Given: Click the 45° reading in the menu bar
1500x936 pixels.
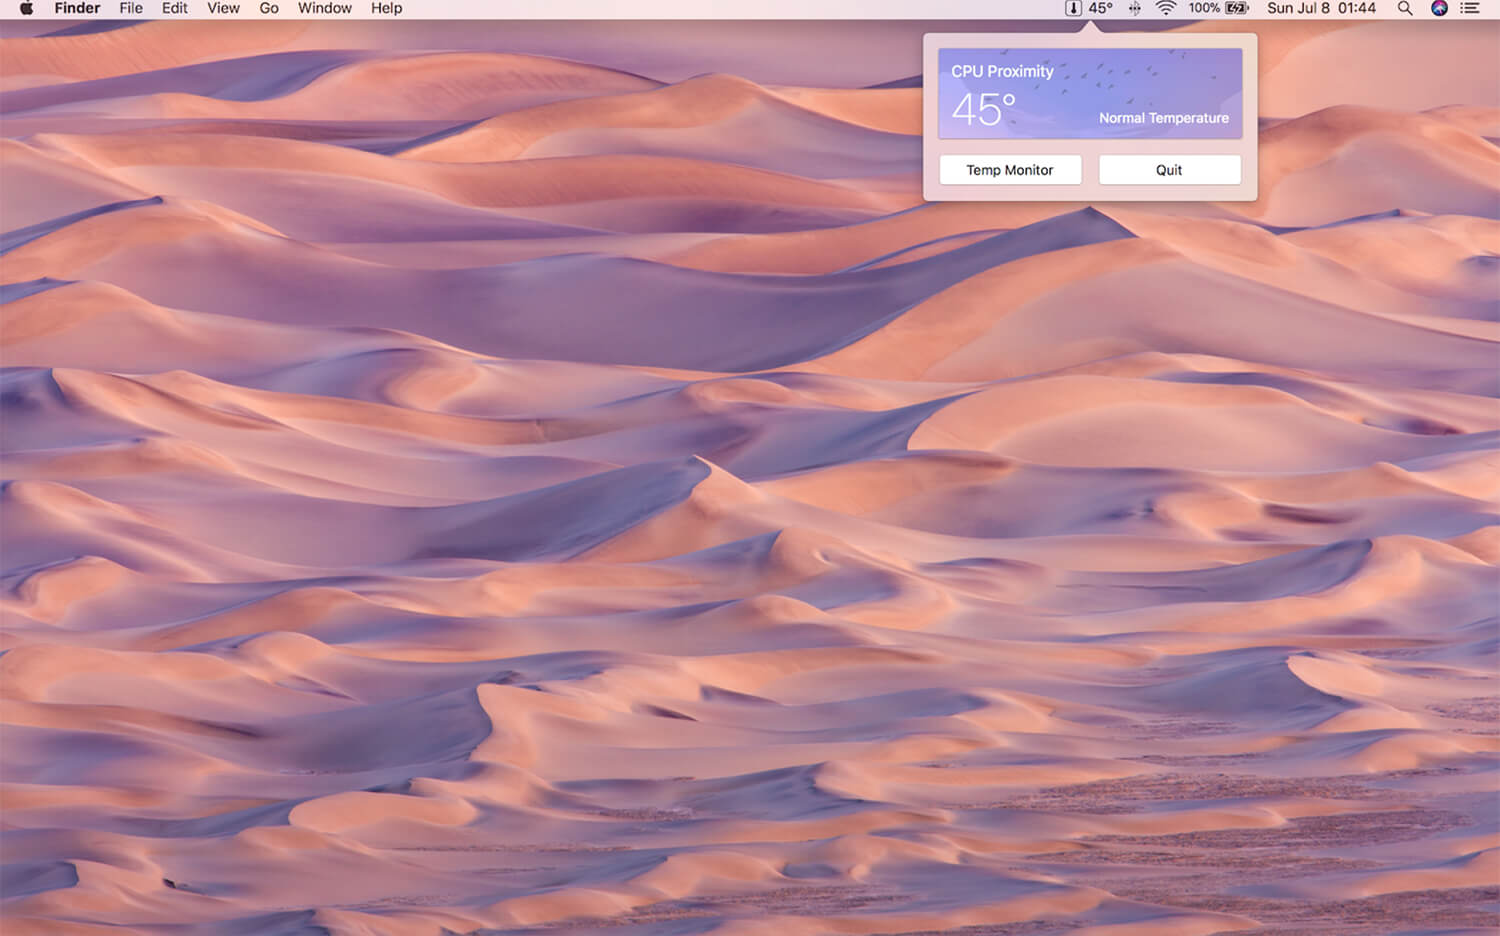Looking at the screenshot, I should click(1100, 8).
